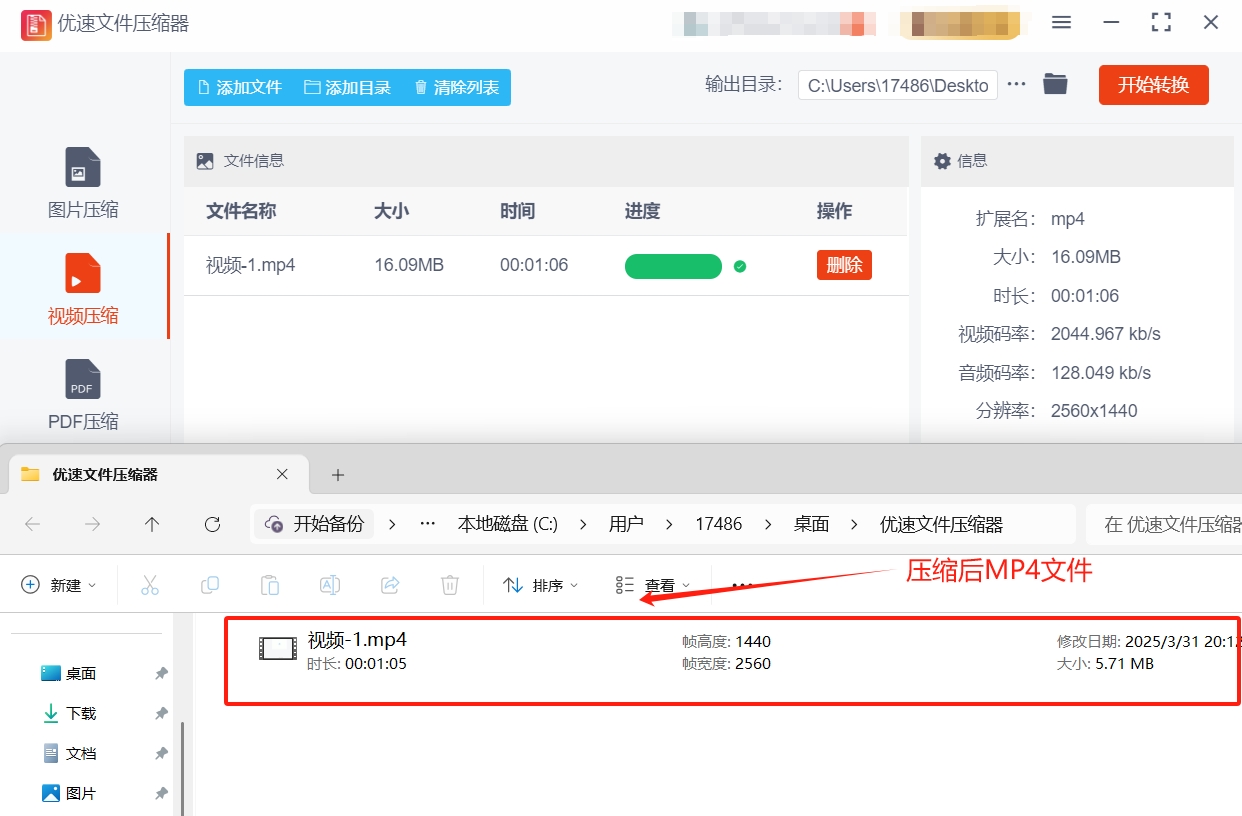The height and width of the screenshot is (816, 1242).
Task: Click 17486 breadcrumb in address bar
Action: click(719, 524)
